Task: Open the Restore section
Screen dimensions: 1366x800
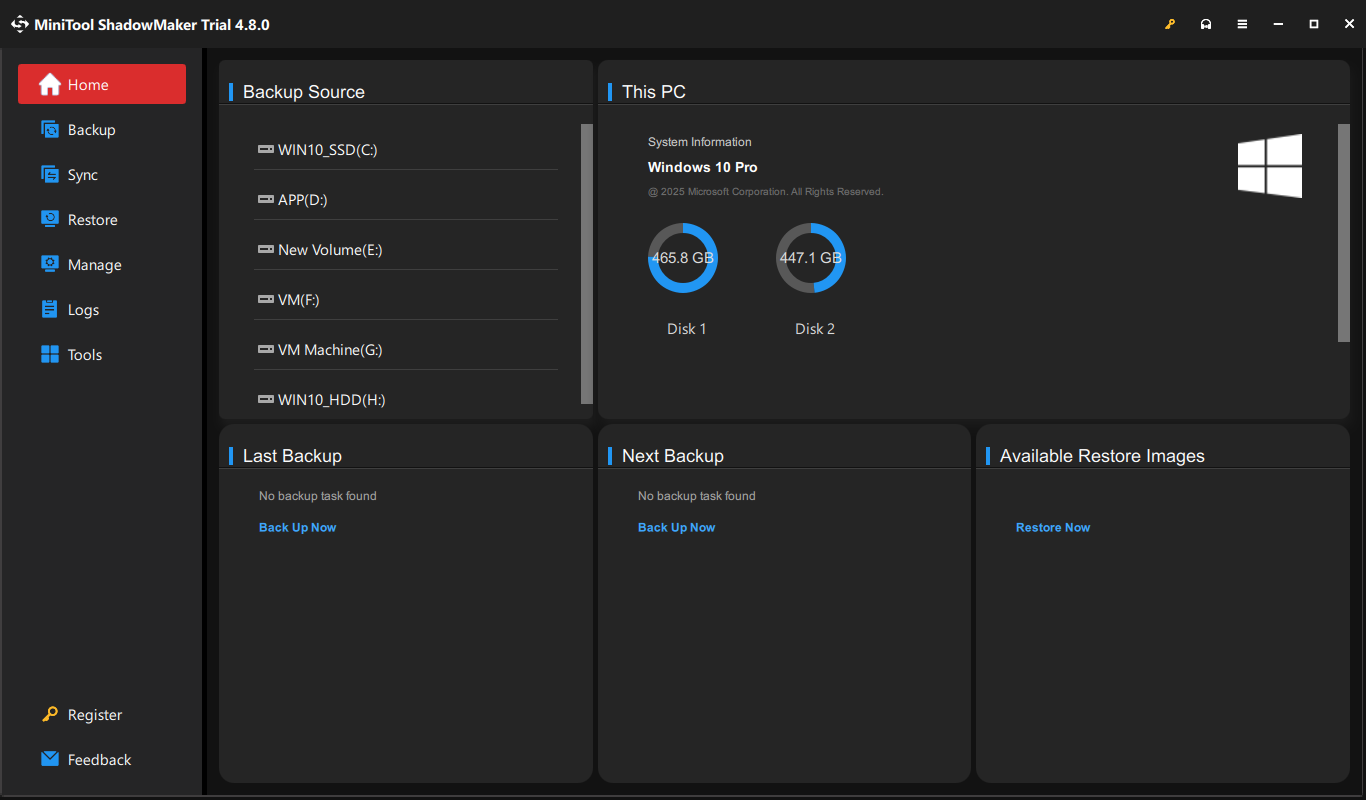Action: pyautogui.click(x=93, y=219)
